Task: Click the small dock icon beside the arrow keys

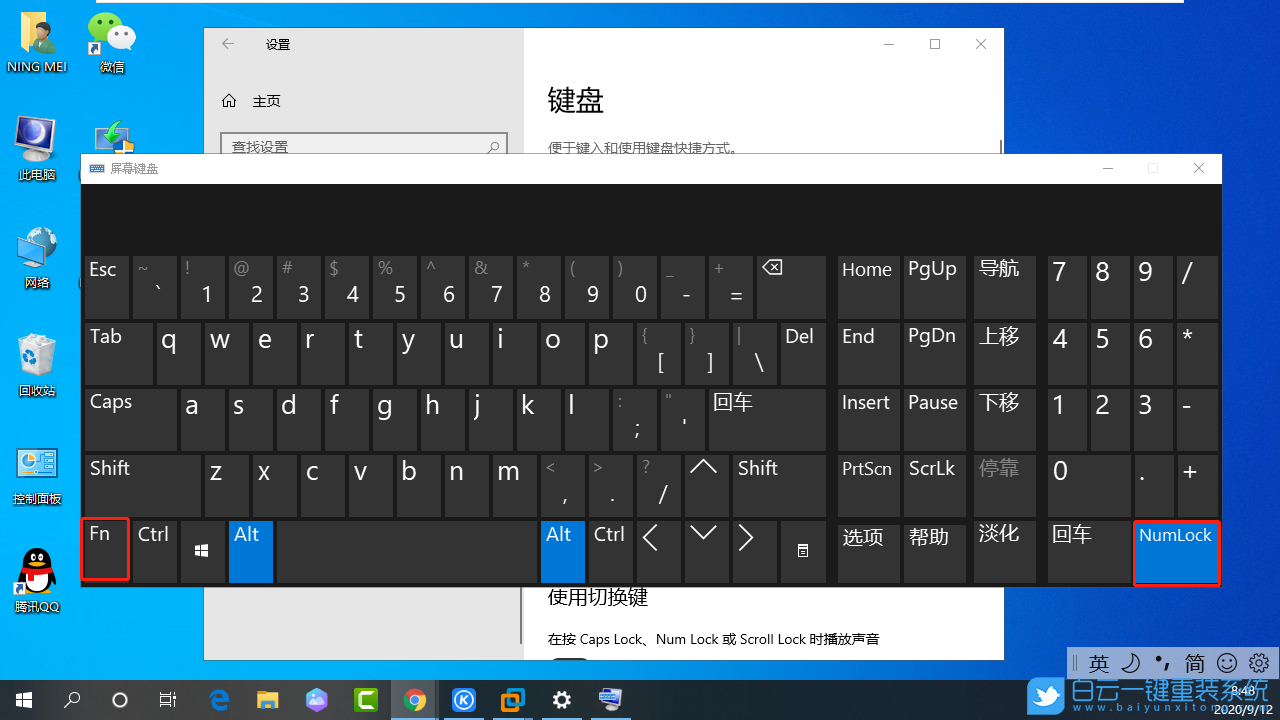Action: click(x=803, y=551)
